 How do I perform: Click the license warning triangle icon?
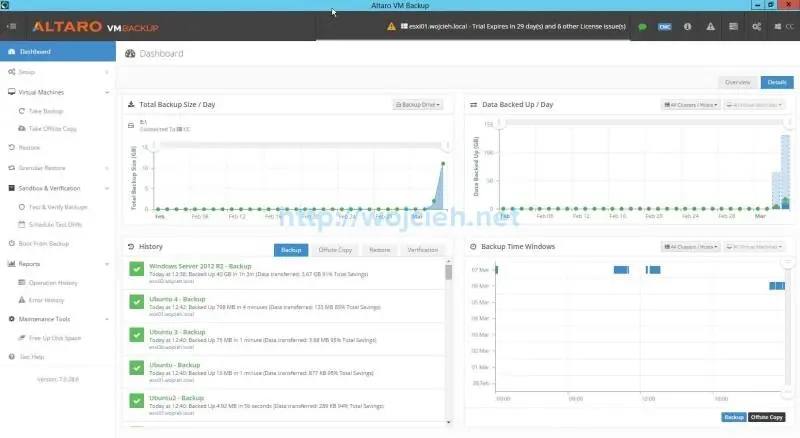(391, 27)
